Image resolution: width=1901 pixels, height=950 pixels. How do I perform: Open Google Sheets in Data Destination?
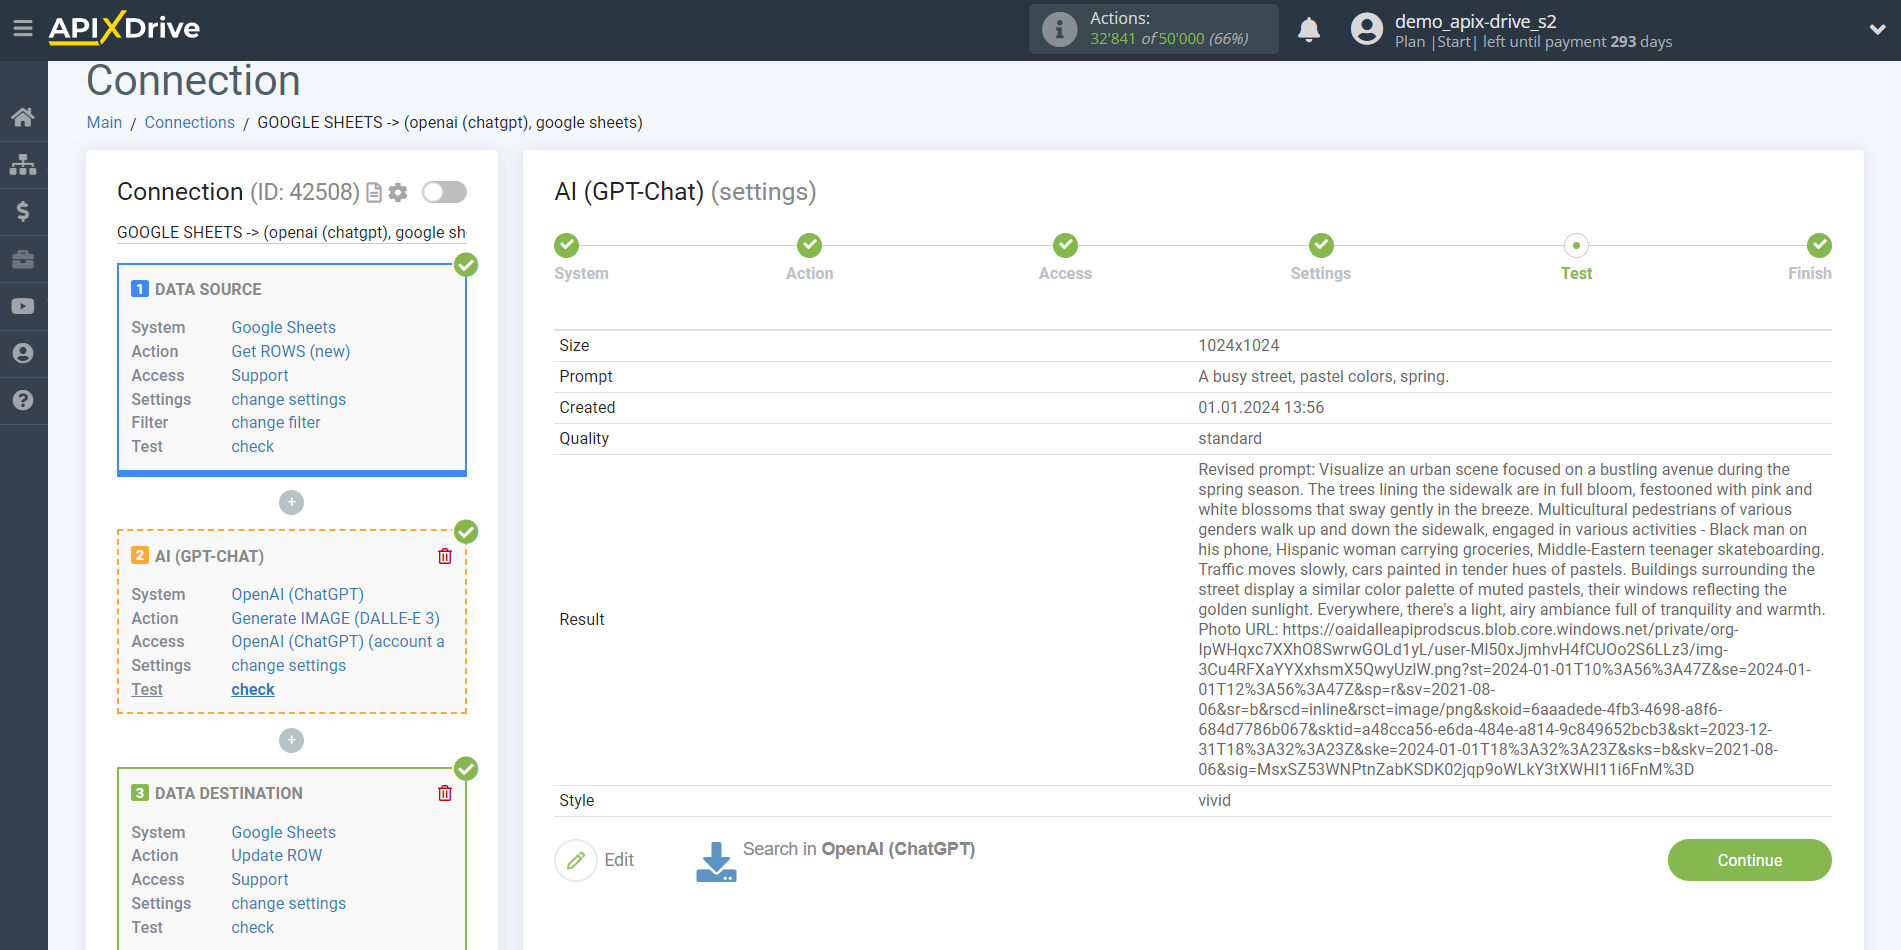click(283, 832)
